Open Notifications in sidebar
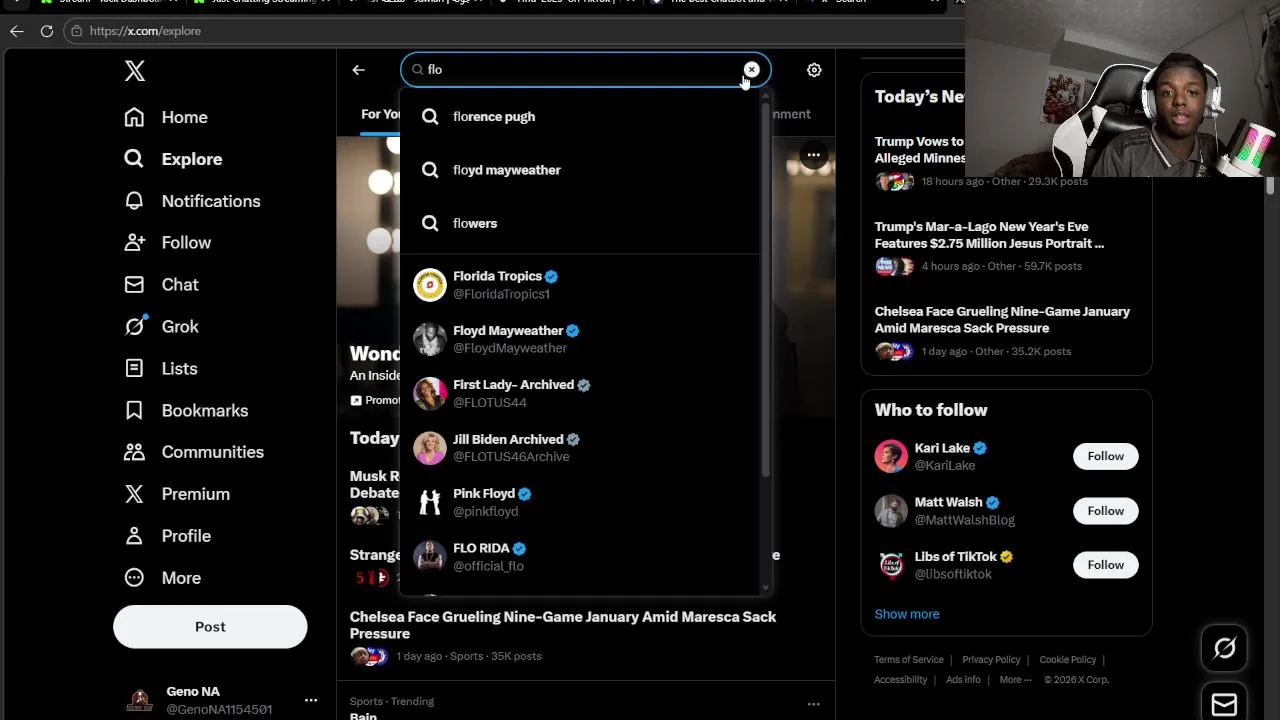Image resolution: width=1280 pixels, height=720 pixels. point(192,201)
